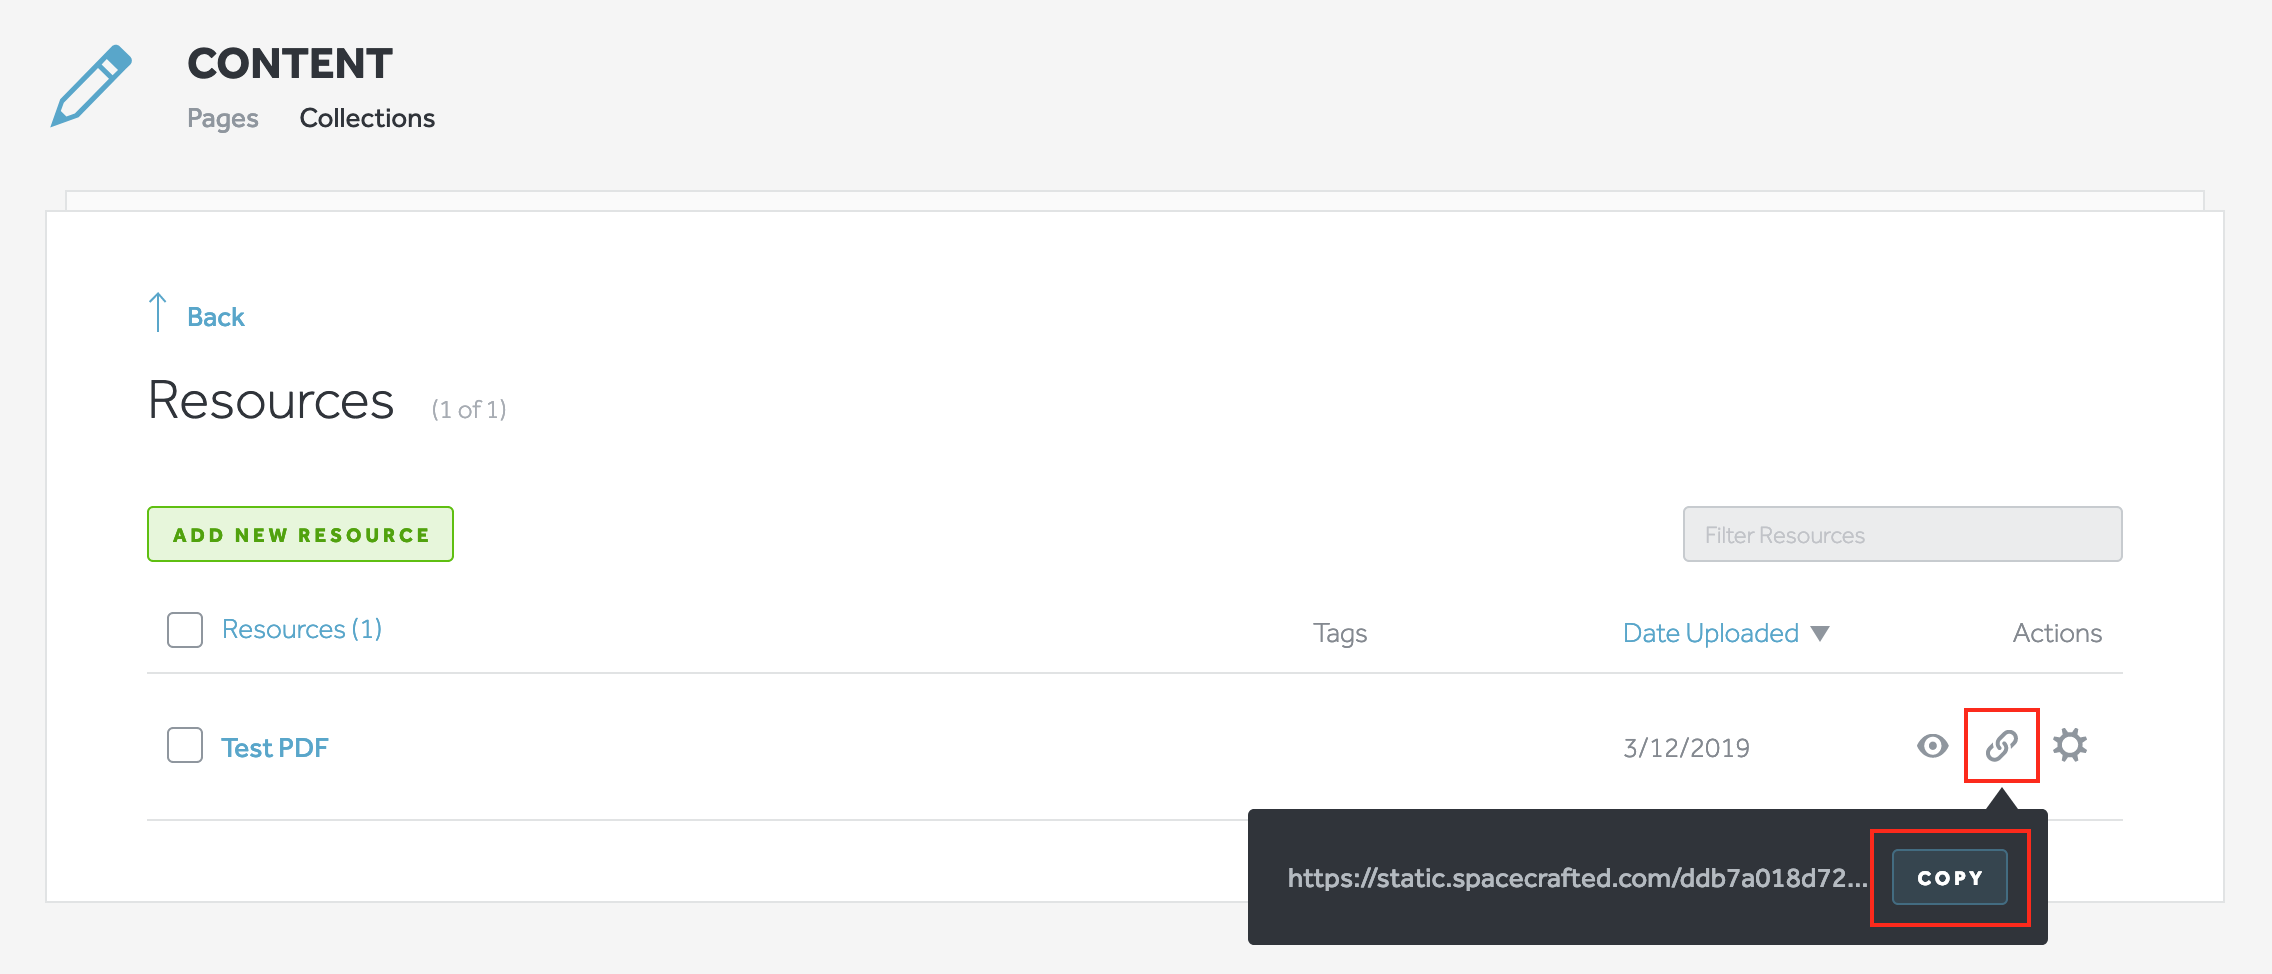This screenshot has height=974, width=2272.
Task: Reverse sort order with the Date Uploaded arrow
Action: [x=1820, y=633]
